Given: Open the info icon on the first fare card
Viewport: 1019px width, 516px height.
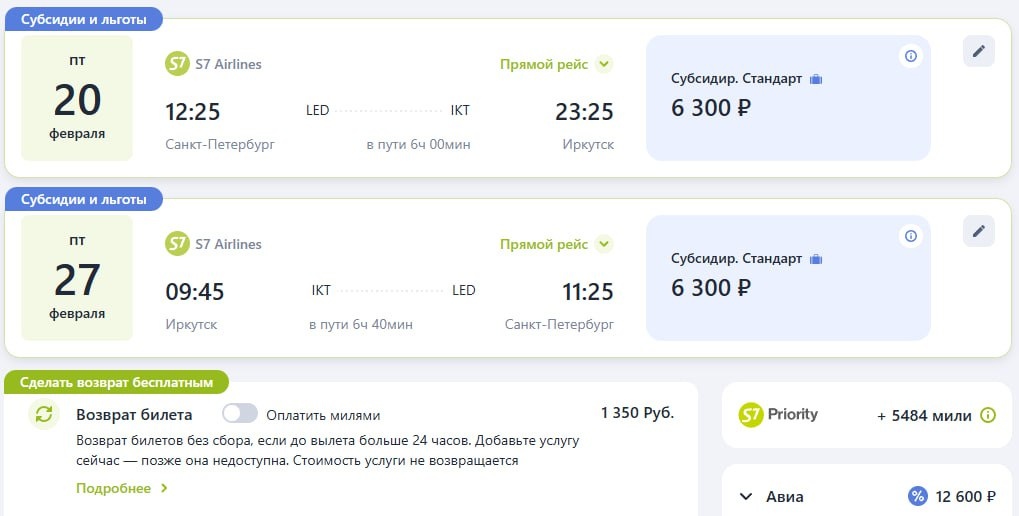Looking at the screenshot, I should (x=910, y=56).
